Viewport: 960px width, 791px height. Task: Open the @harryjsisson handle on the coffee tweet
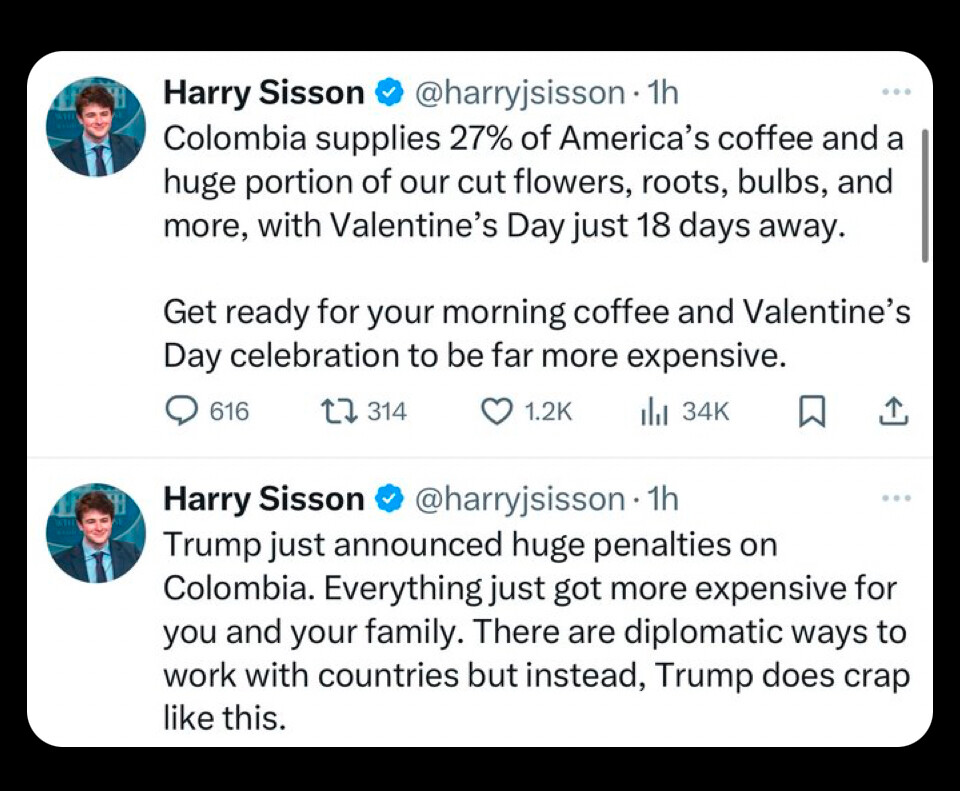518,93
